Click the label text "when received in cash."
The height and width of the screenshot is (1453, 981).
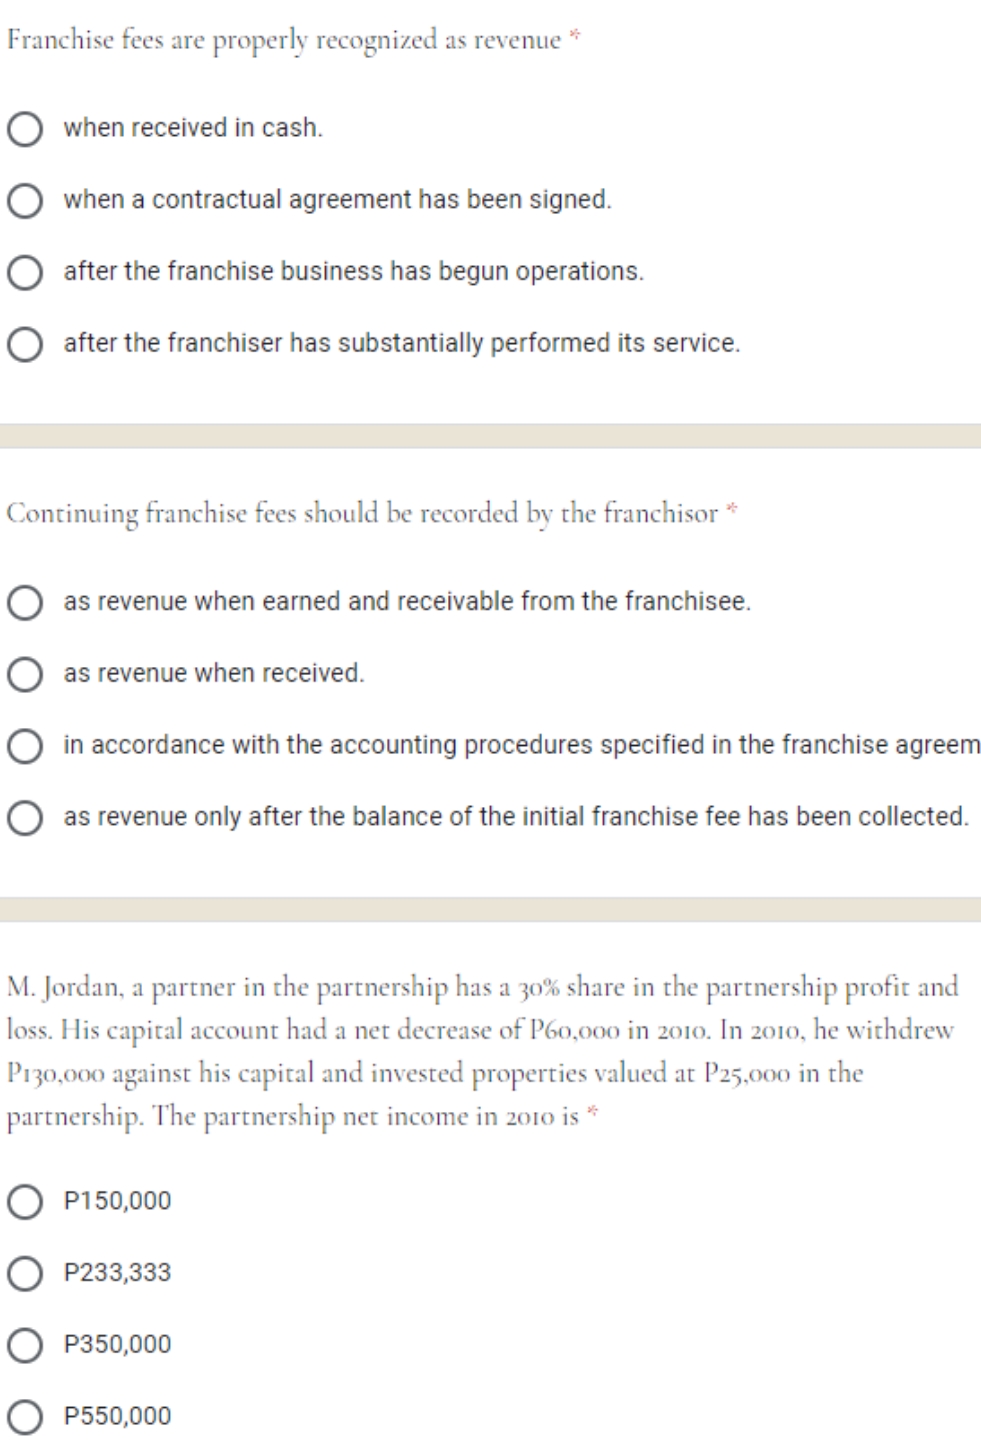[x=192, y=127]
